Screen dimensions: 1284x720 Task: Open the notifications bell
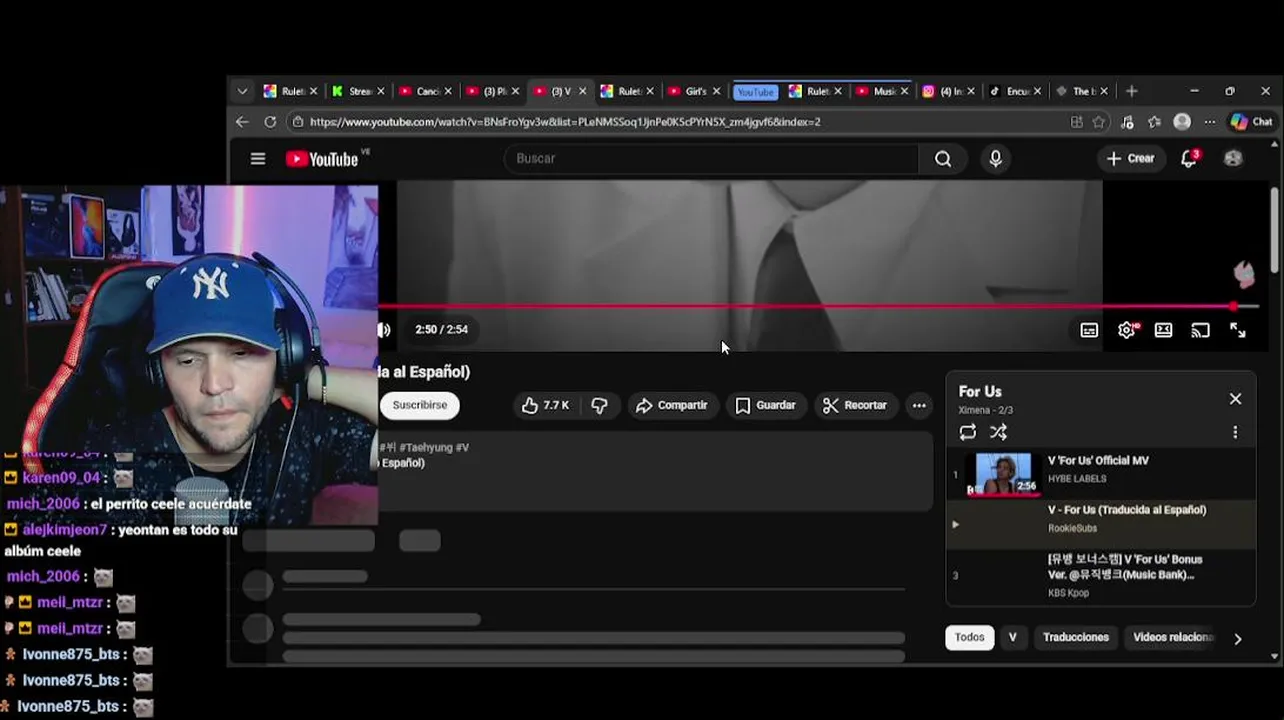point(1189,158)
